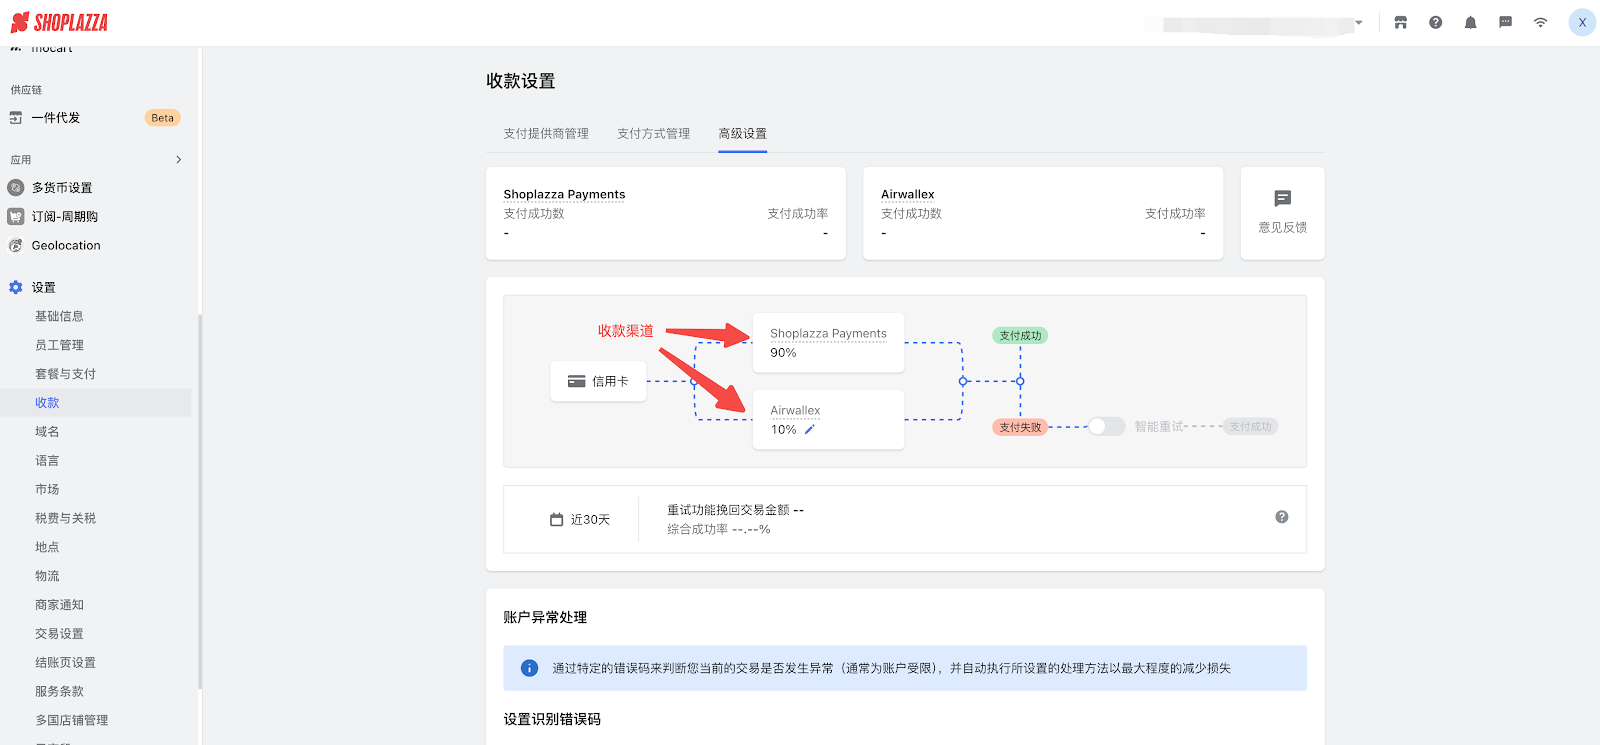Viewport: 1600px width, 745px height.
Task: Click the wifi network status icon
Action: point(1540,22)
